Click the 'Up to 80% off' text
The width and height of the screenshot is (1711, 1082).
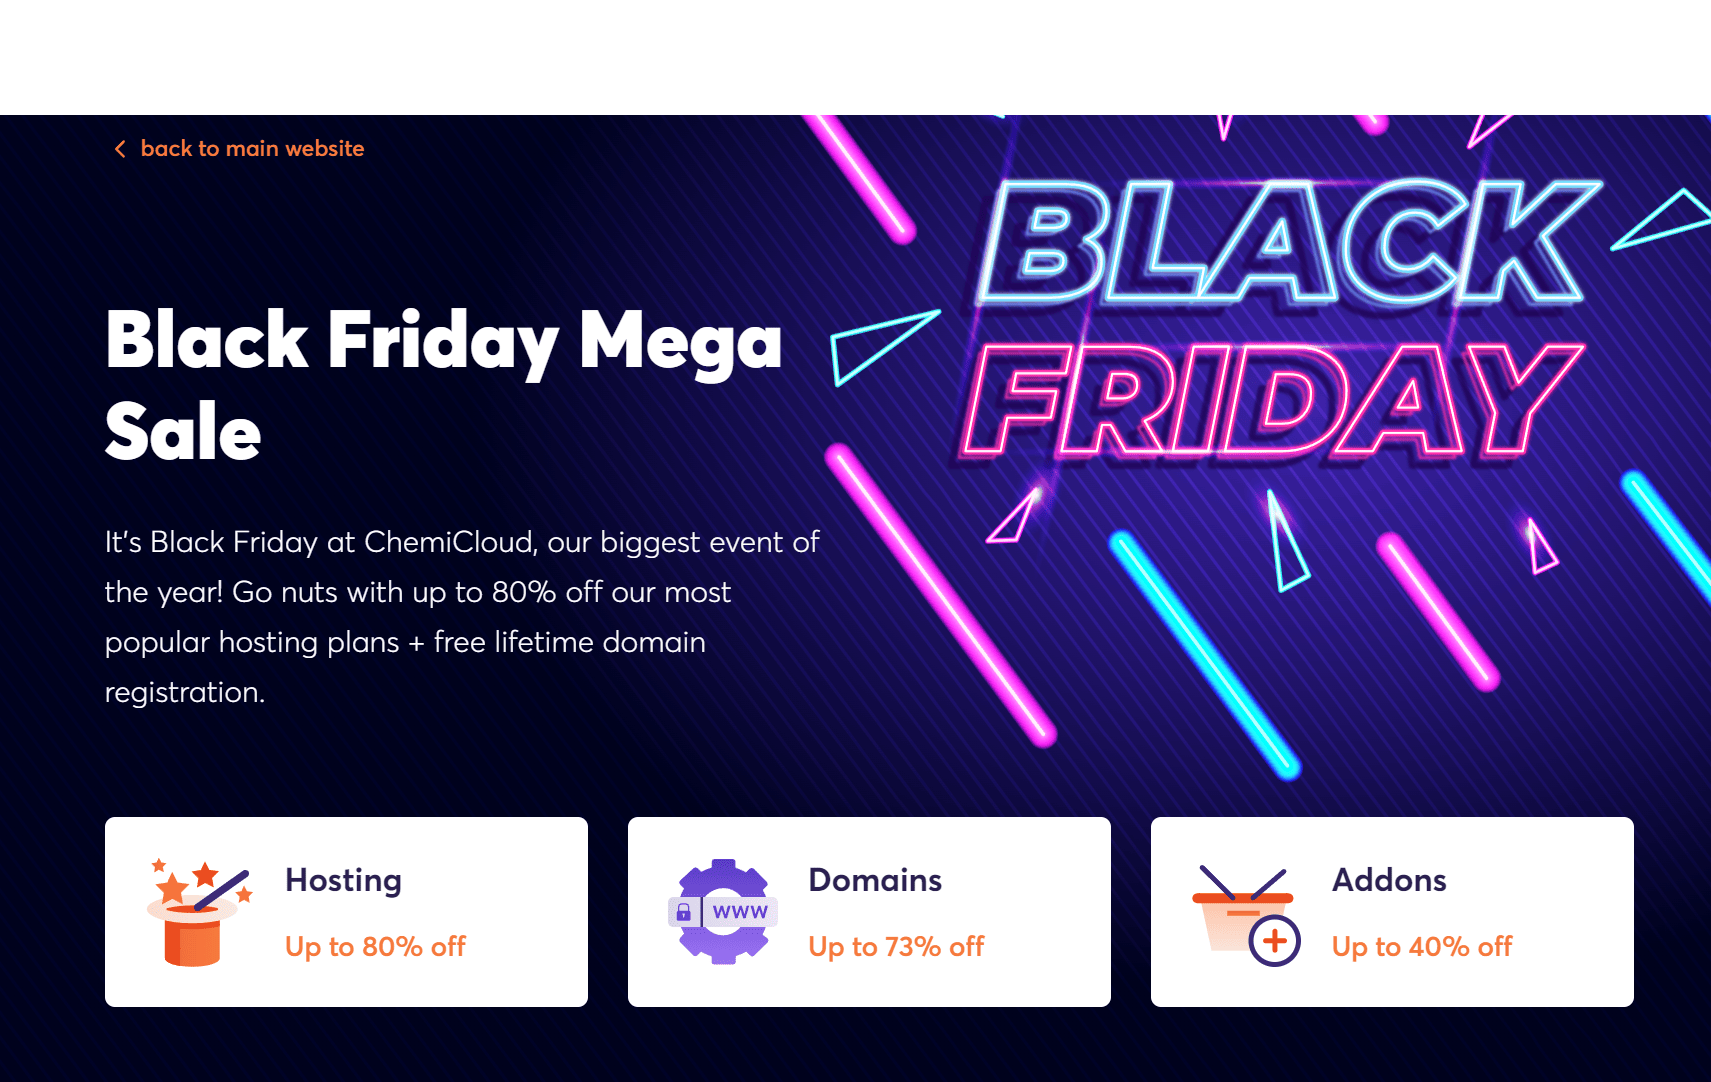click(x=375, y=946)
